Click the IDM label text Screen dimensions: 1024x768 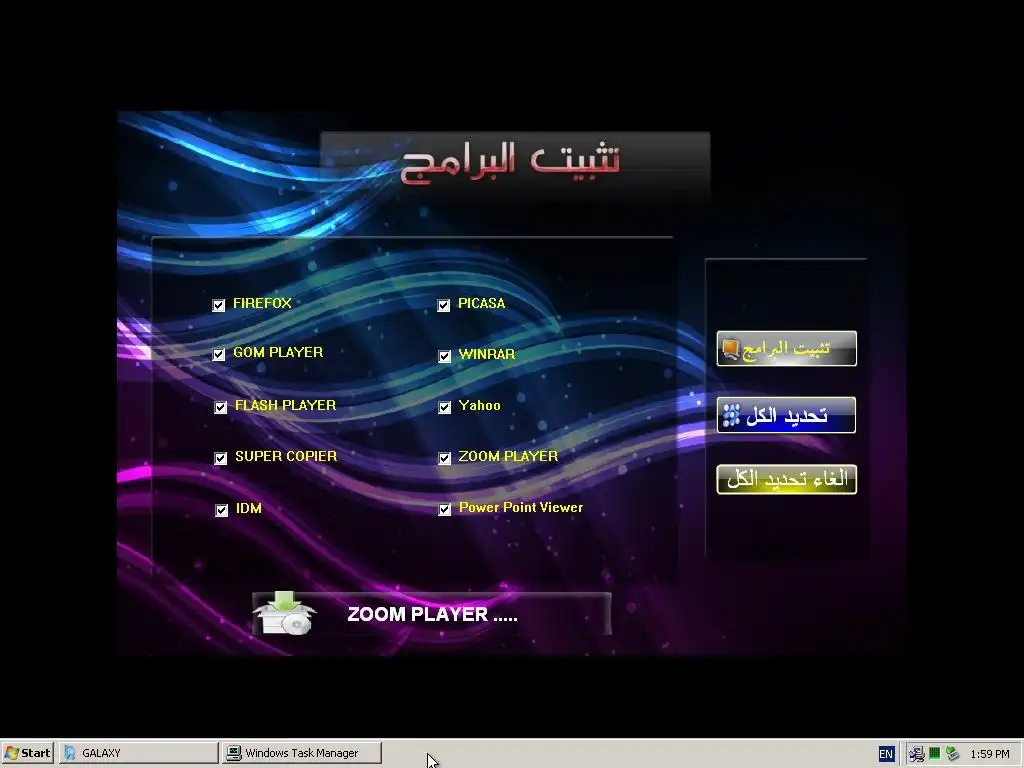[248, 508]
